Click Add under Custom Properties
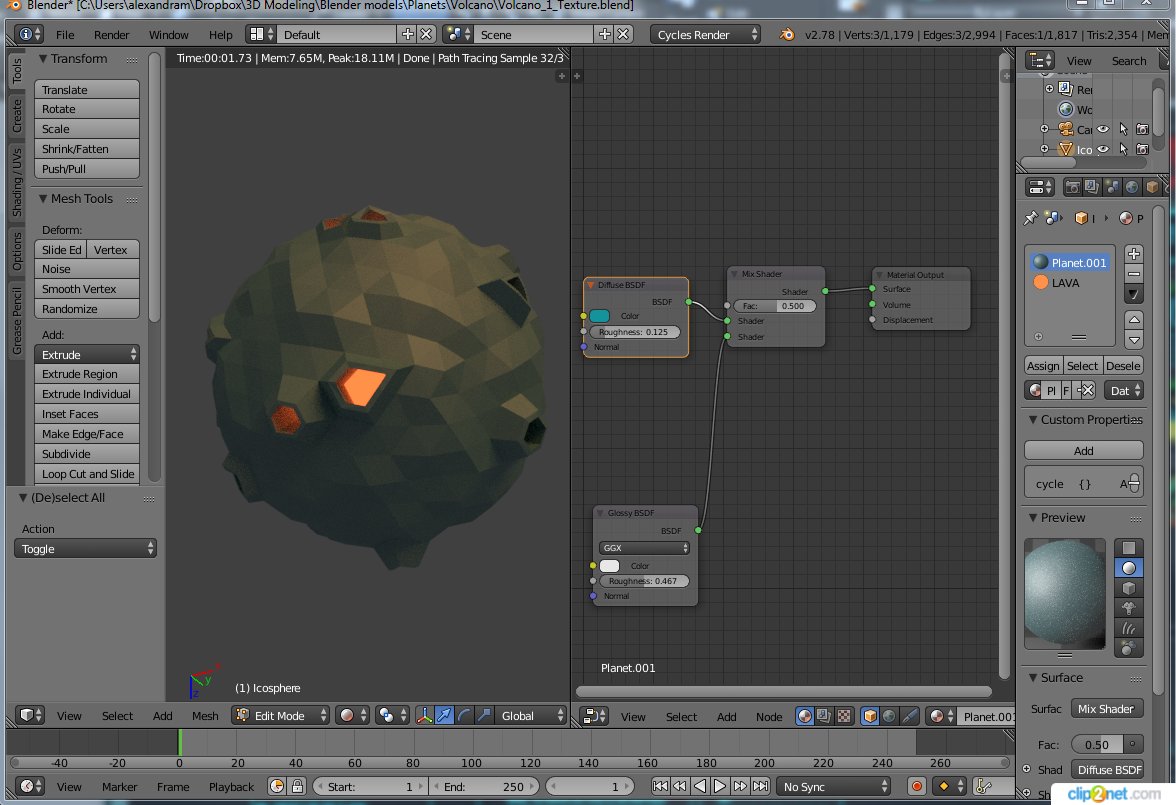The height and width of the screenshot is (805, 1176). coord(1084,450)
